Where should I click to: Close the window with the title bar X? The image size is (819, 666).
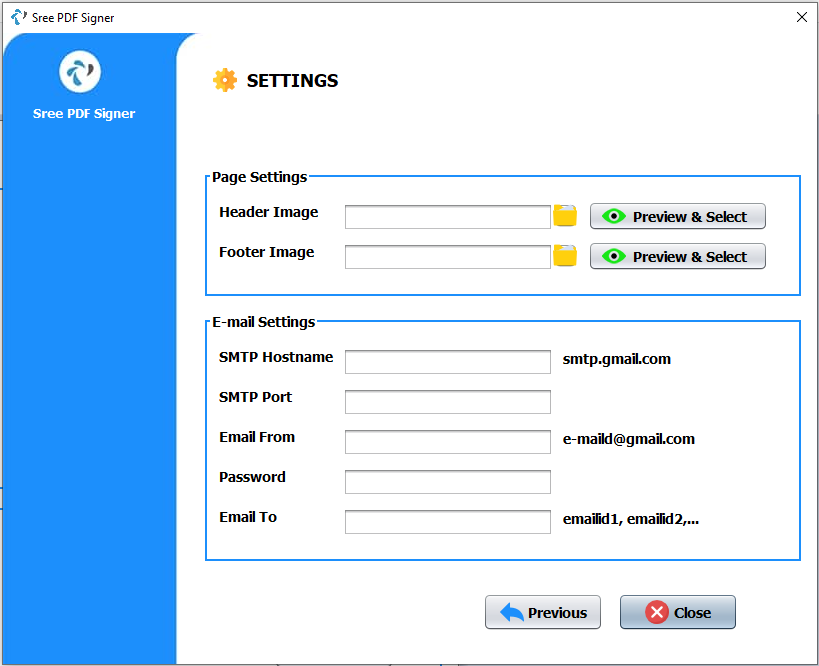point(802,17)
